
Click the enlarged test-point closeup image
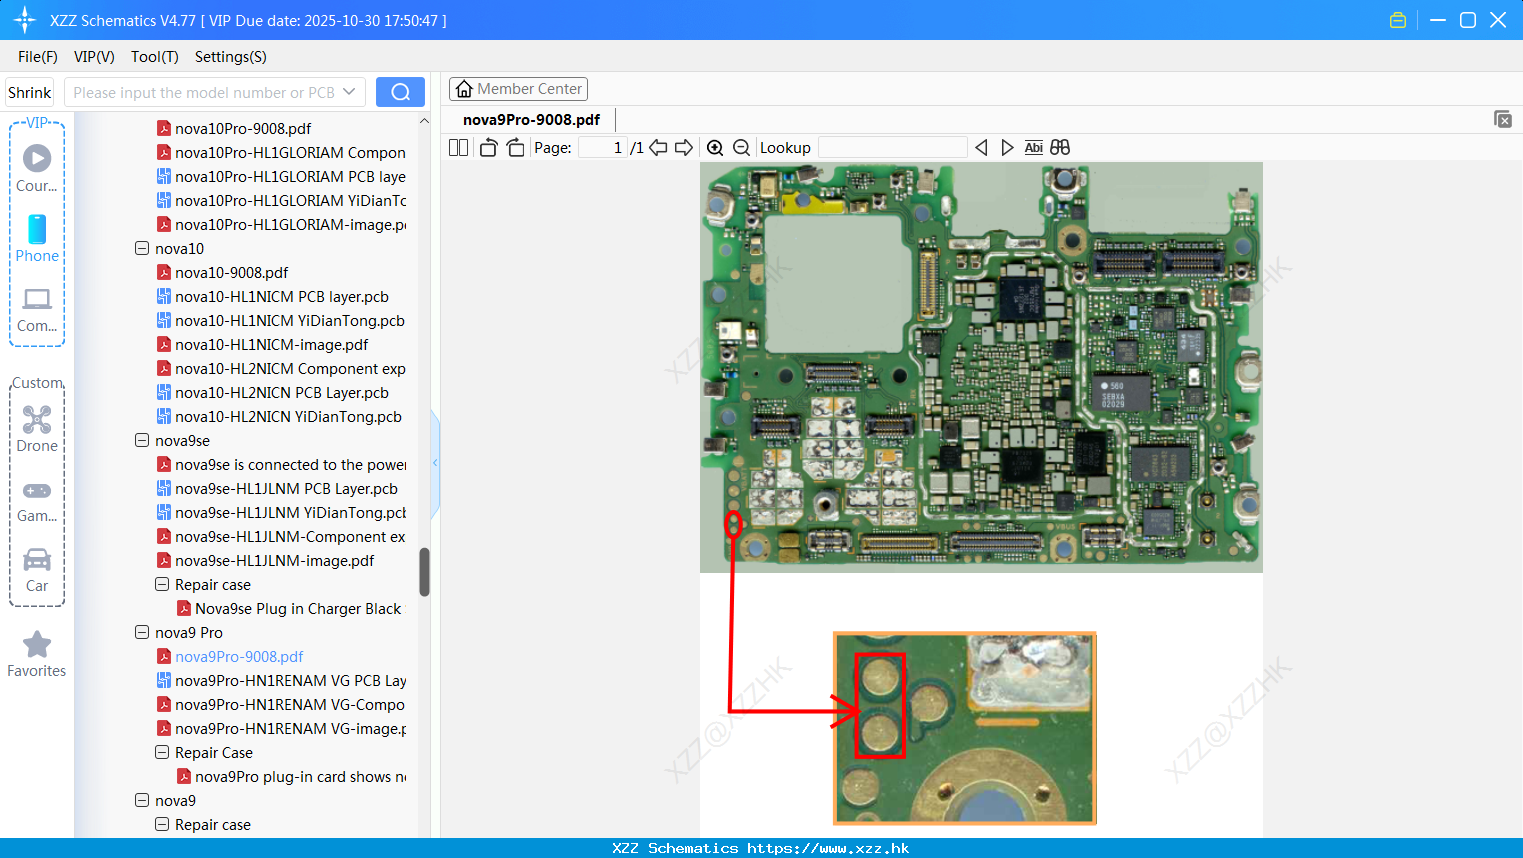coord(965,728)
